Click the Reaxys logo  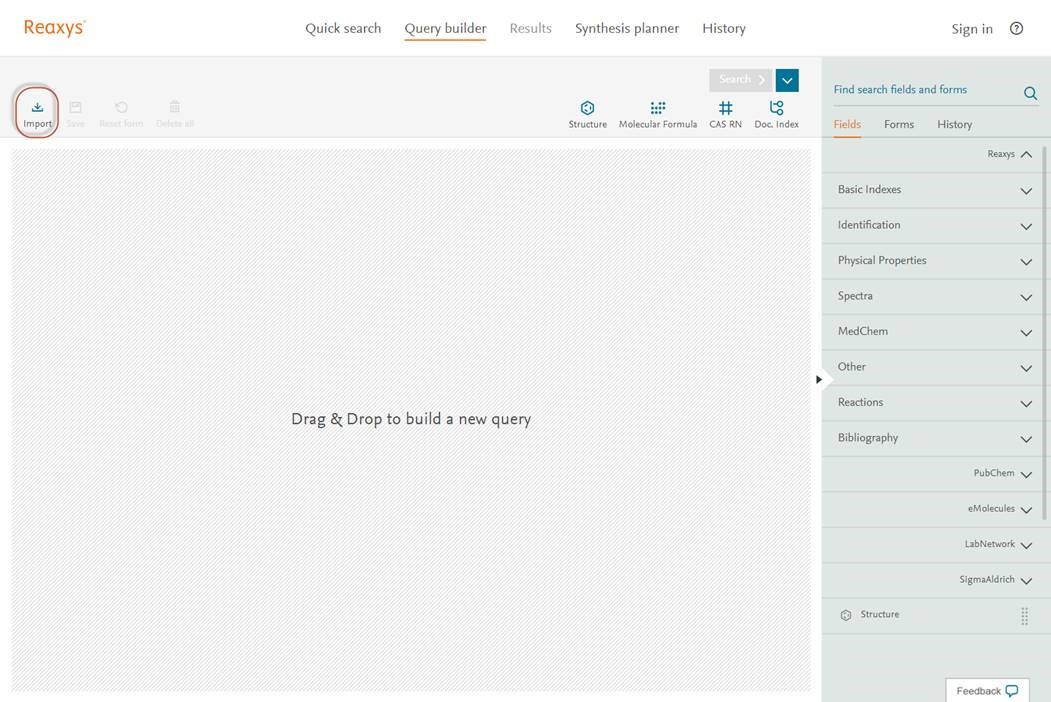point(55,28)
